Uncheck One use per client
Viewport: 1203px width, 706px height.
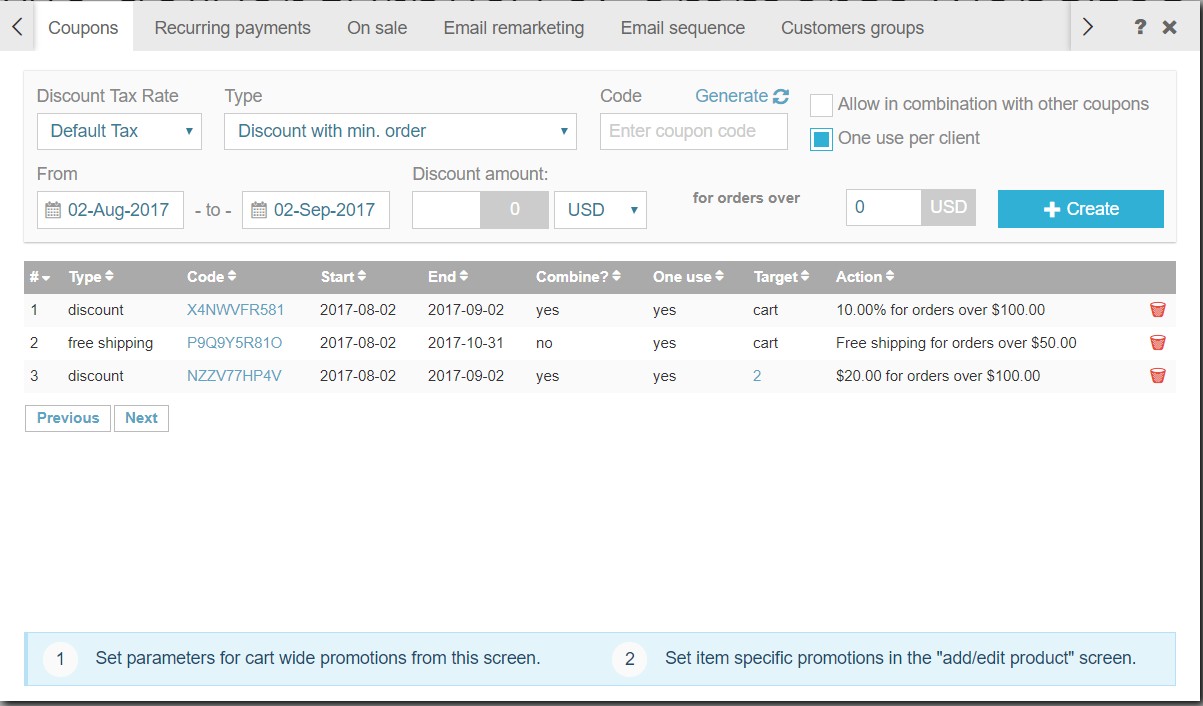pyautogui.click(x=821, y=139)
